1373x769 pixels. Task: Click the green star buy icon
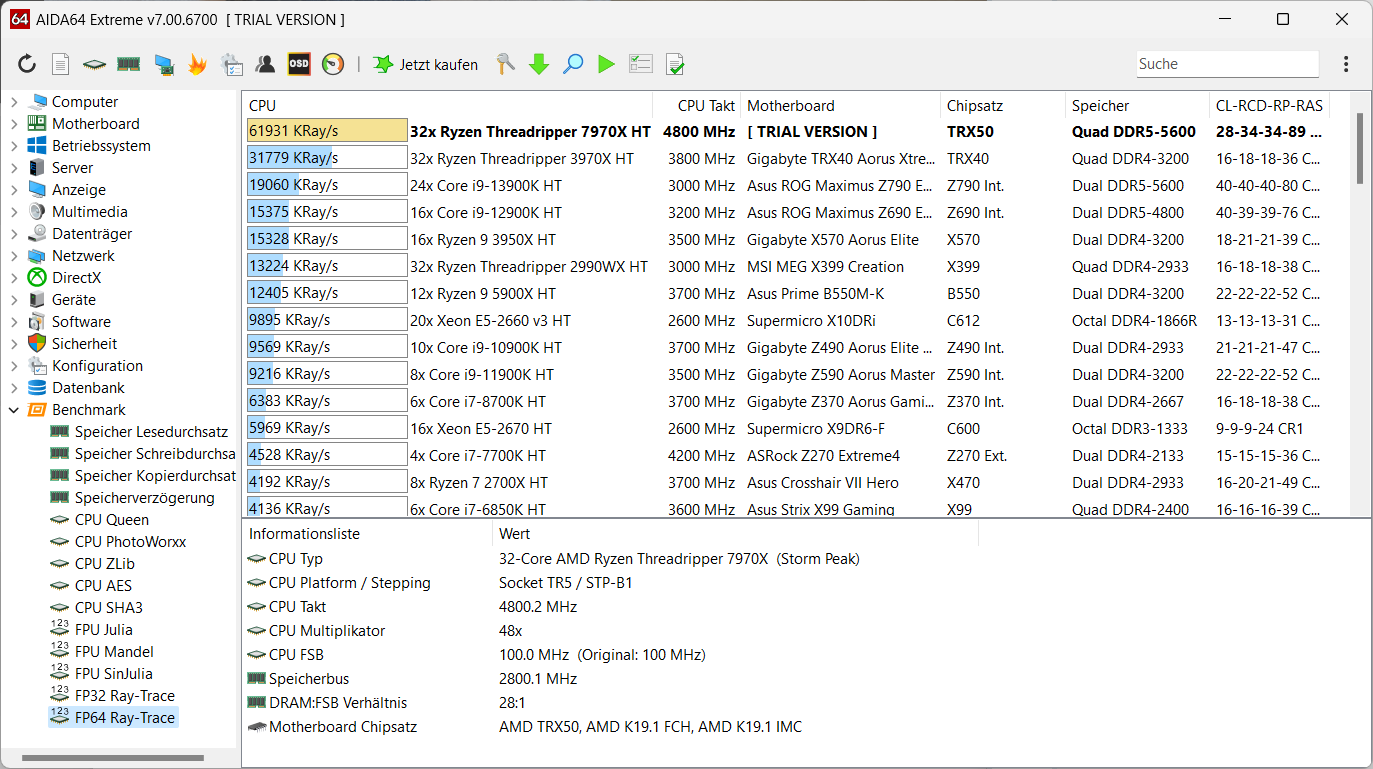coord(383,64)
